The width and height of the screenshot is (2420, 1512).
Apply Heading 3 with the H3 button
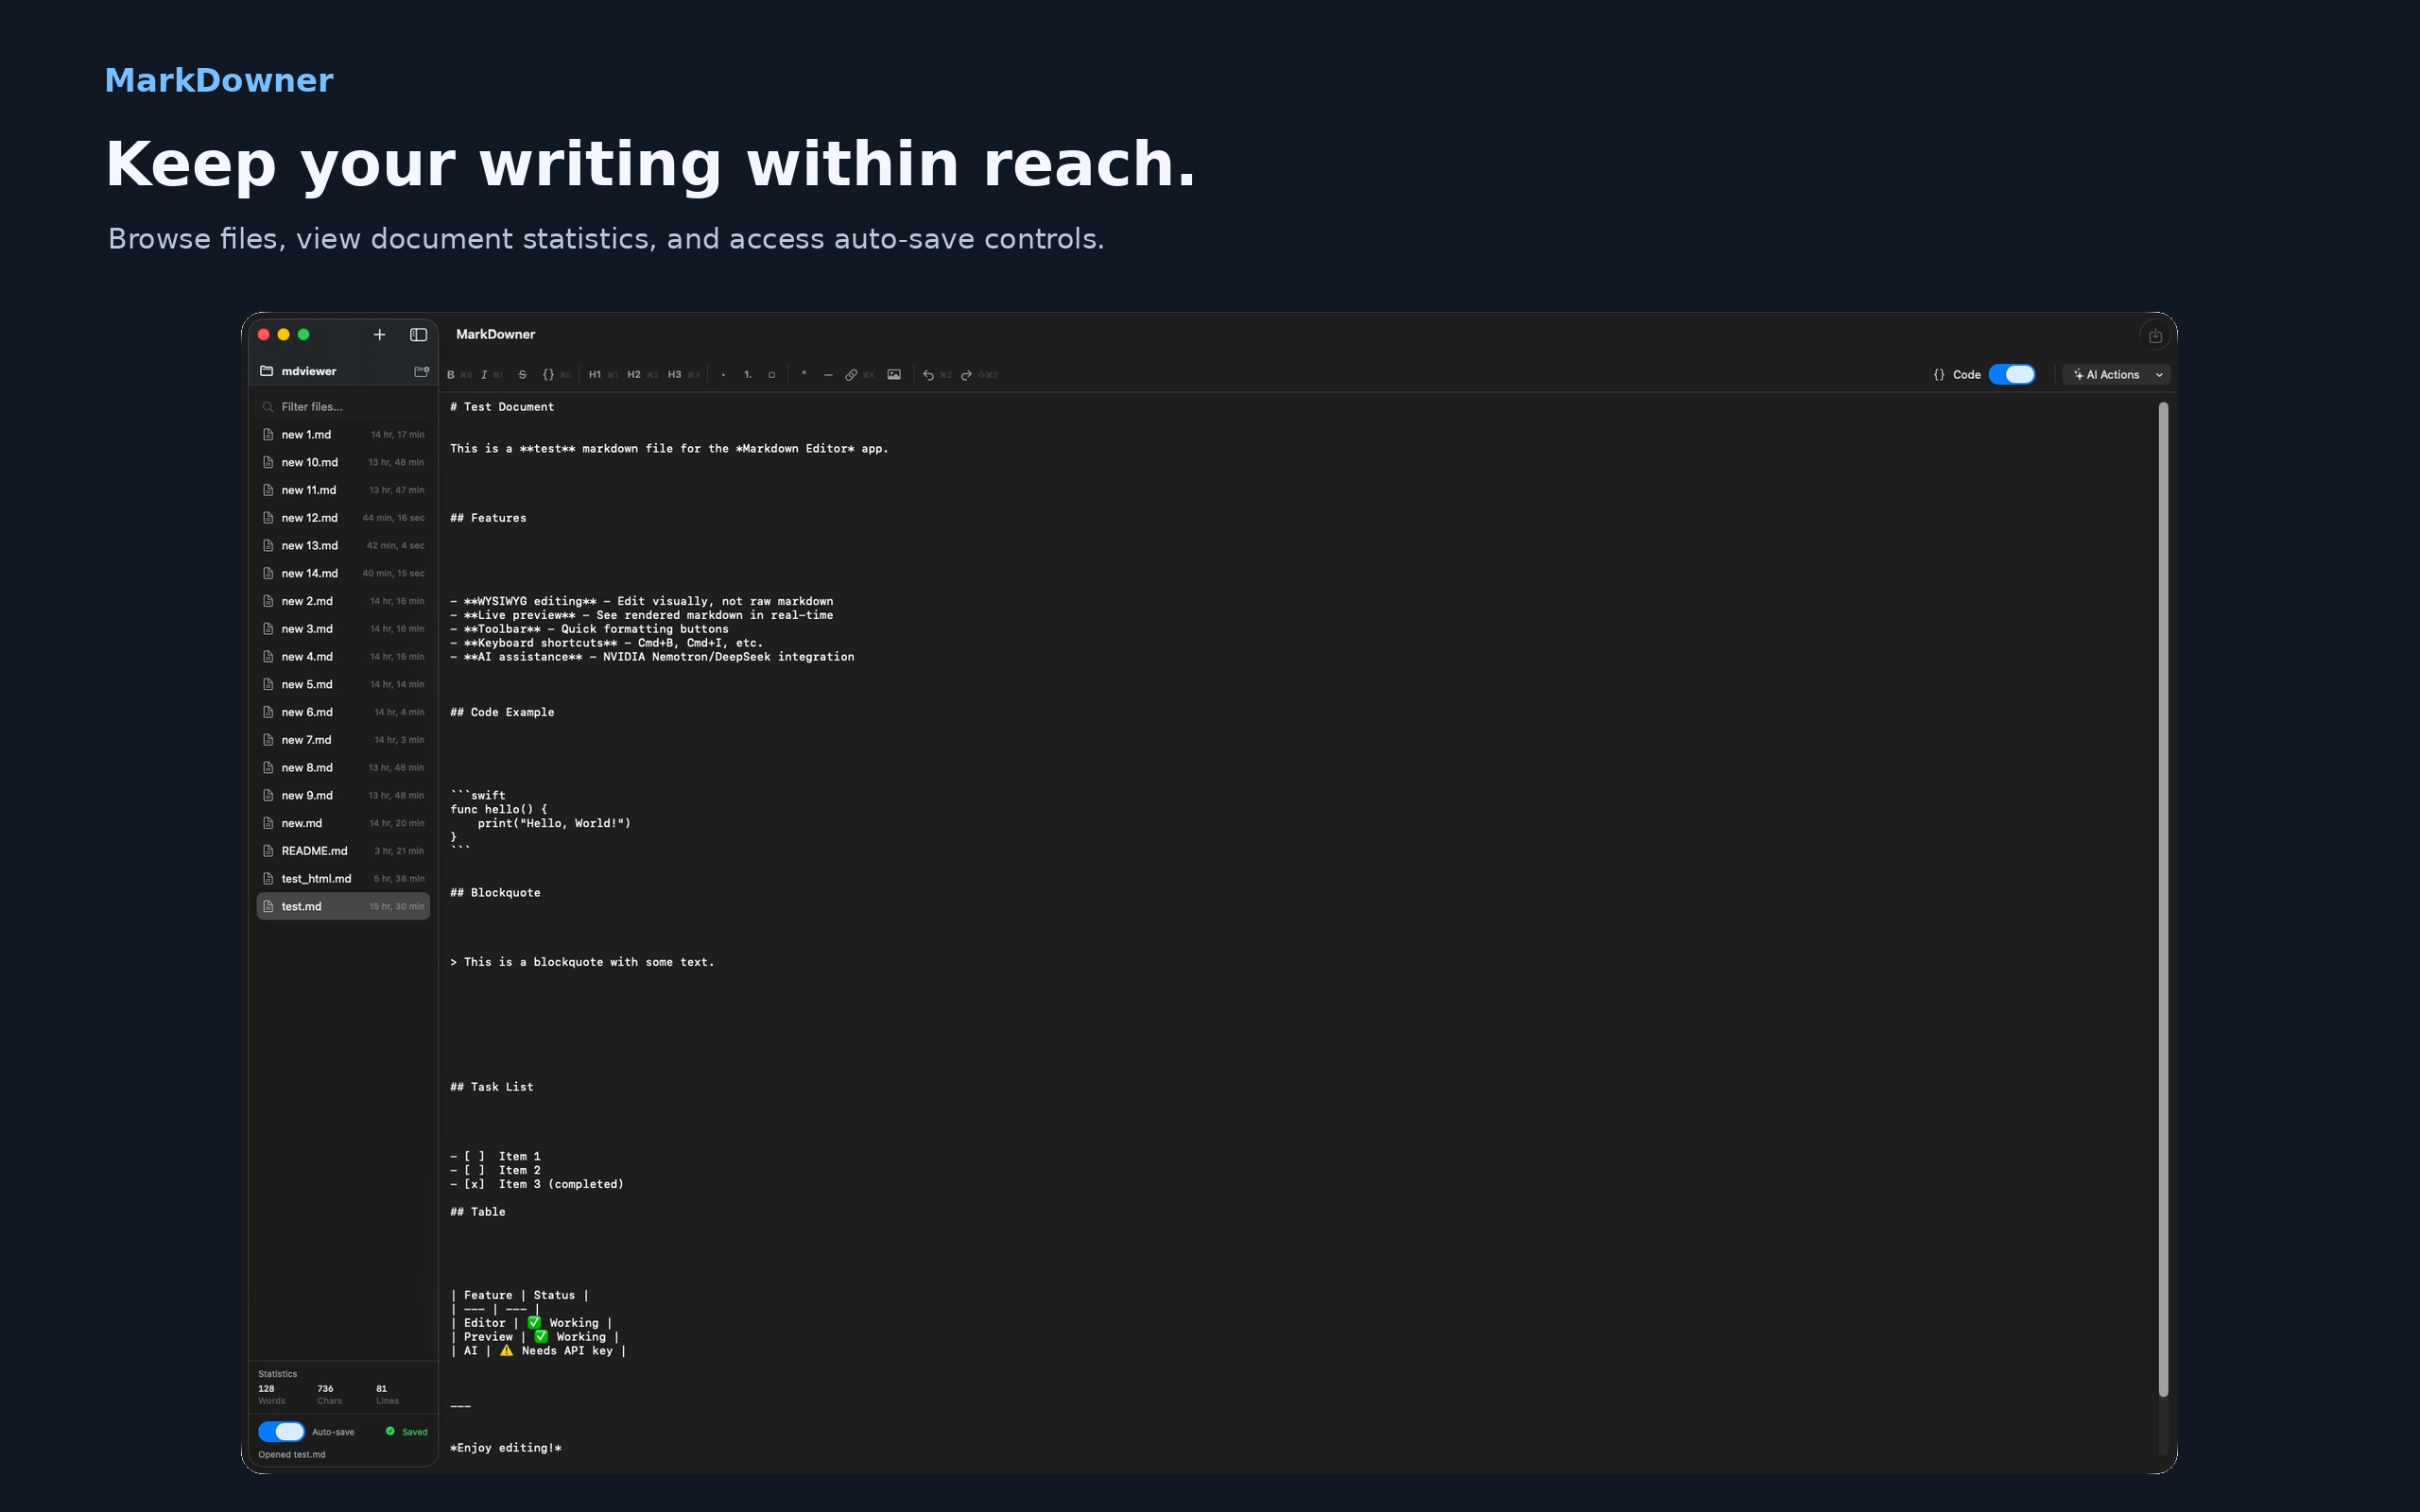pos(675,375)
